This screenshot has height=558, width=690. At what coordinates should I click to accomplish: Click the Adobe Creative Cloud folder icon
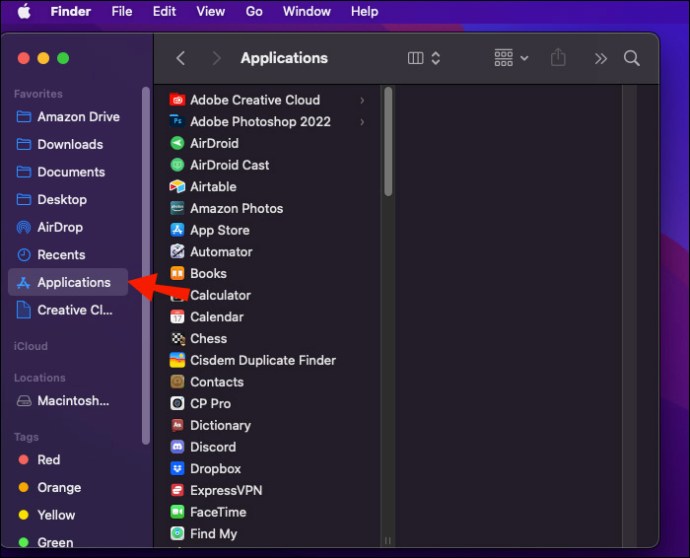tap(177, 100)
